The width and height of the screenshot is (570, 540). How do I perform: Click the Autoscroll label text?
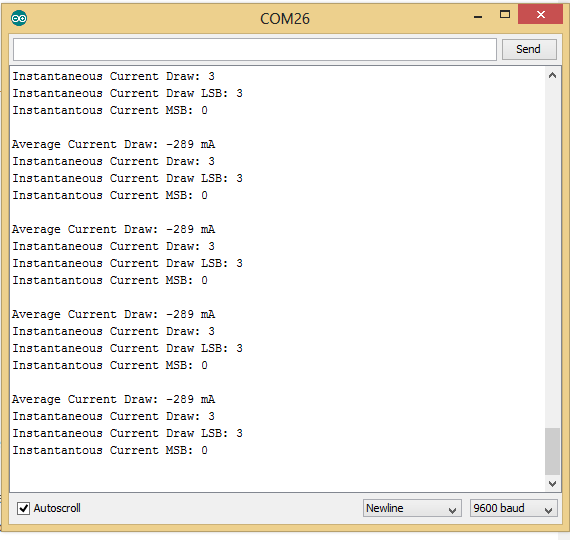(x=57, y=508)
